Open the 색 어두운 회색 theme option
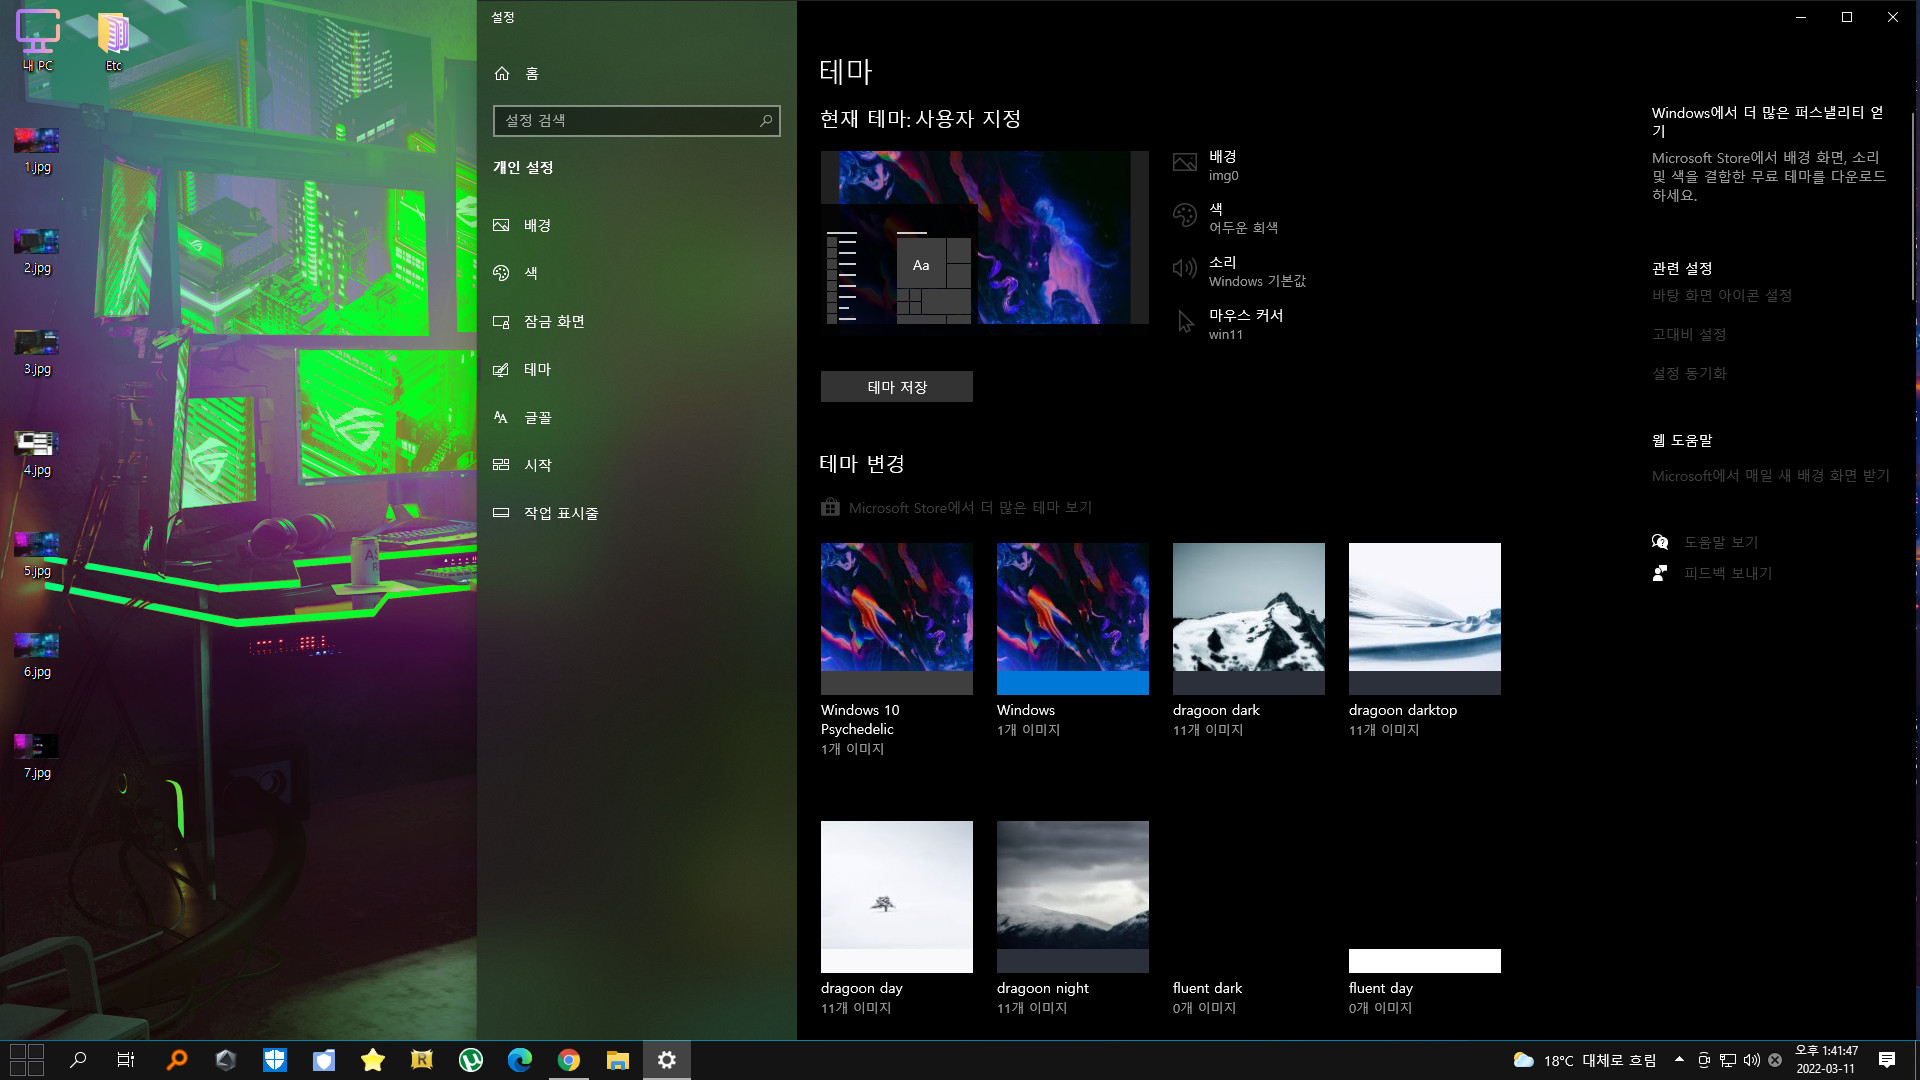 tap(1225, 218)
